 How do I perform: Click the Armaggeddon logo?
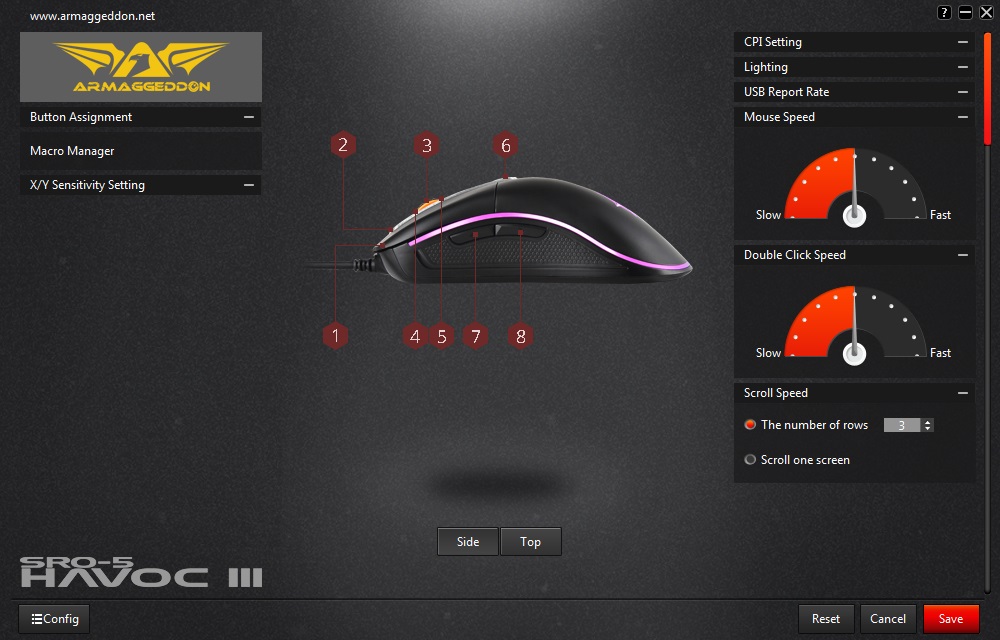pyautogui.click(x=140, y=66)
